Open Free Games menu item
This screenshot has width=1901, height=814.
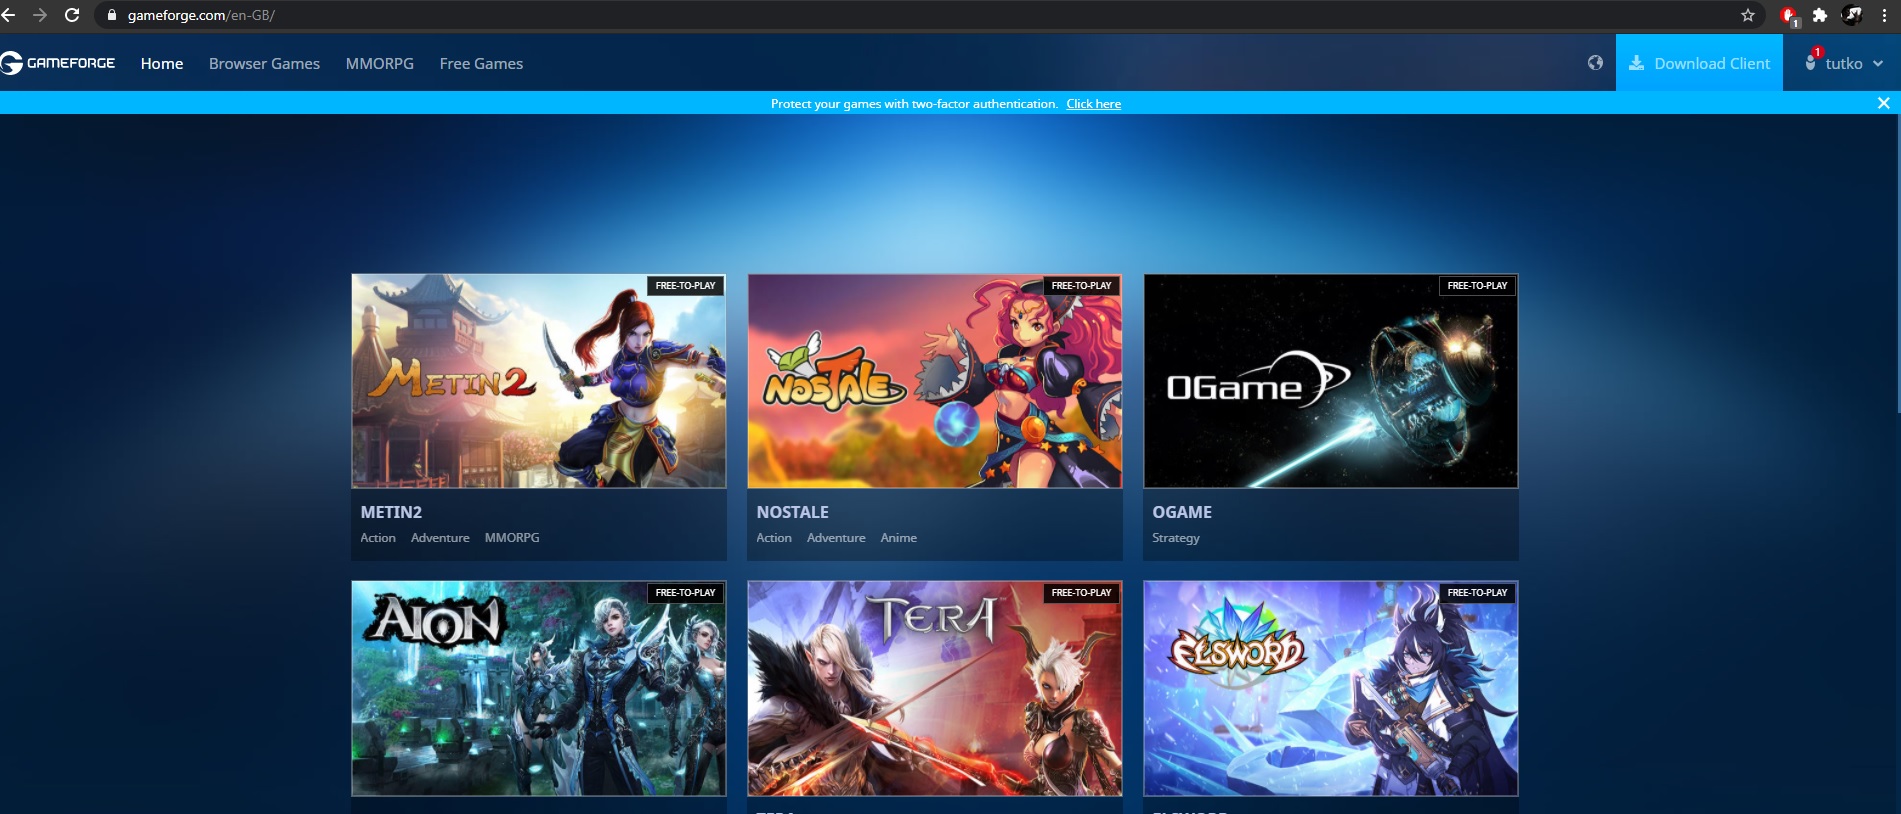coord(481,63)
